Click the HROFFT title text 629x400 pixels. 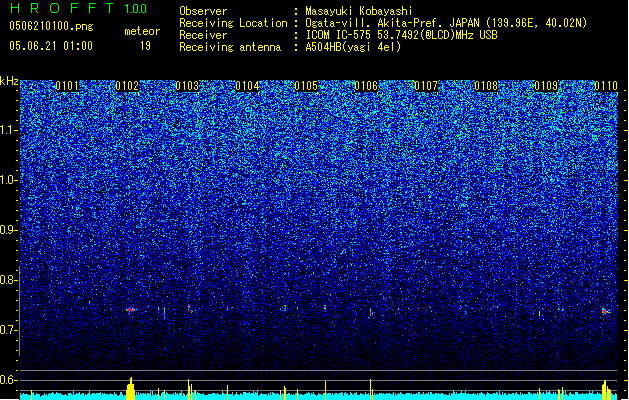point(62,8)
